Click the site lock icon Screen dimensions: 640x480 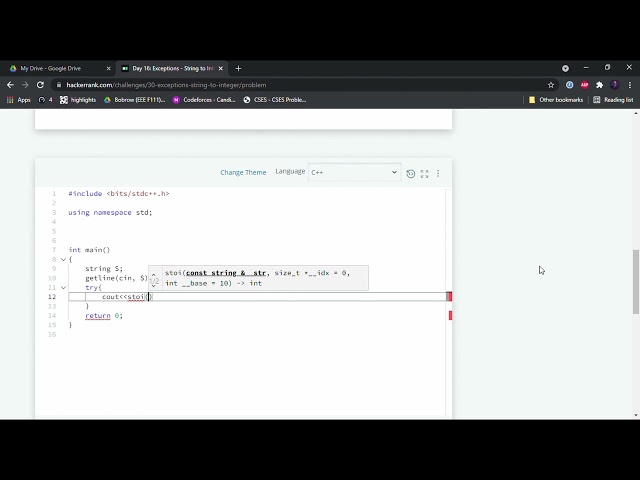(59, 85)
